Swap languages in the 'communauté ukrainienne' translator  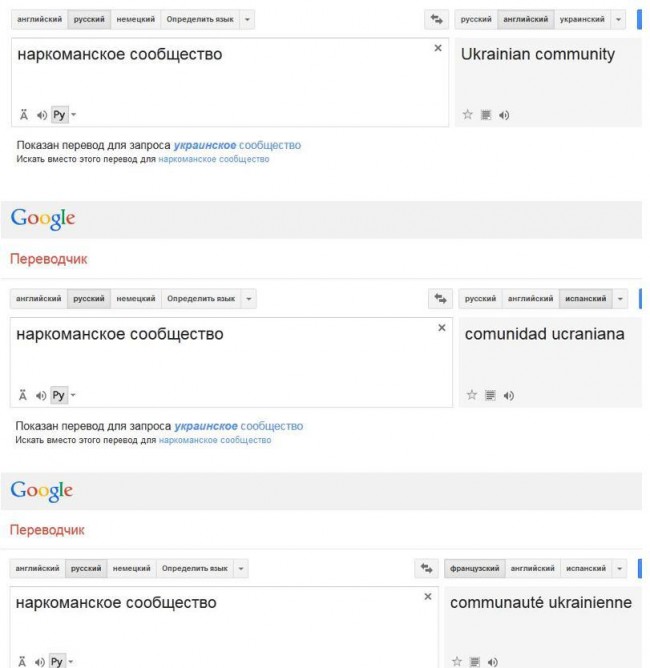pyautogui.click(x=427, y=569)
